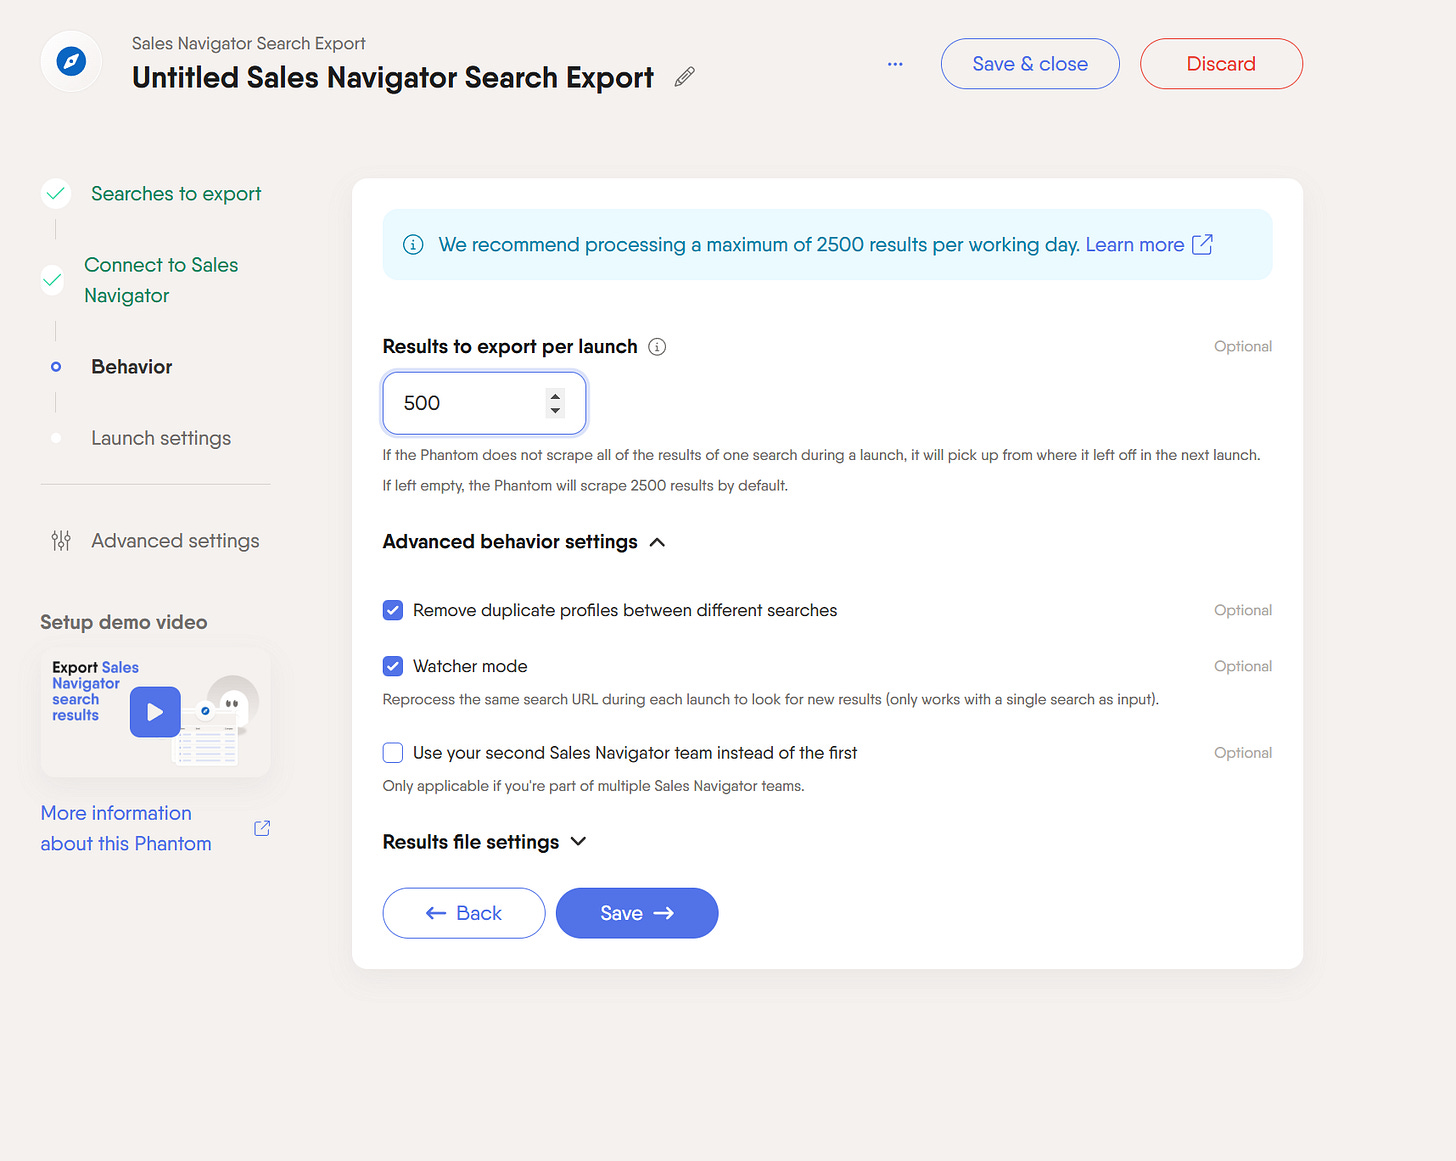Open external link icon beside More information
Viewport: 1456px width, 1161px height.
pos(262,828)
